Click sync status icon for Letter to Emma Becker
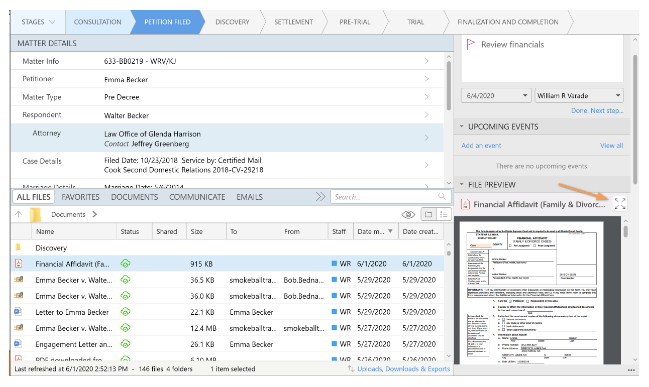 click(x=125, y=311)
